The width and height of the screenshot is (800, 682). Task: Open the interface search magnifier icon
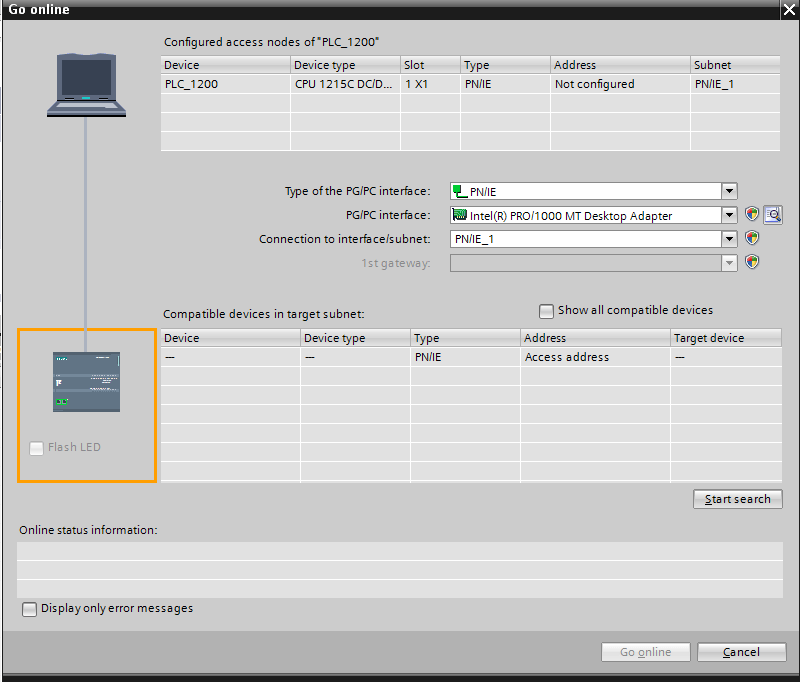[x=773, y=215]
